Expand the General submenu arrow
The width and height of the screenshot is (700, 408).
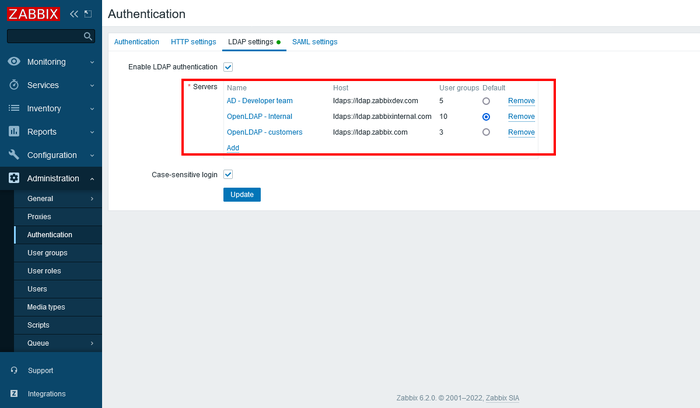tap(92, 199)
